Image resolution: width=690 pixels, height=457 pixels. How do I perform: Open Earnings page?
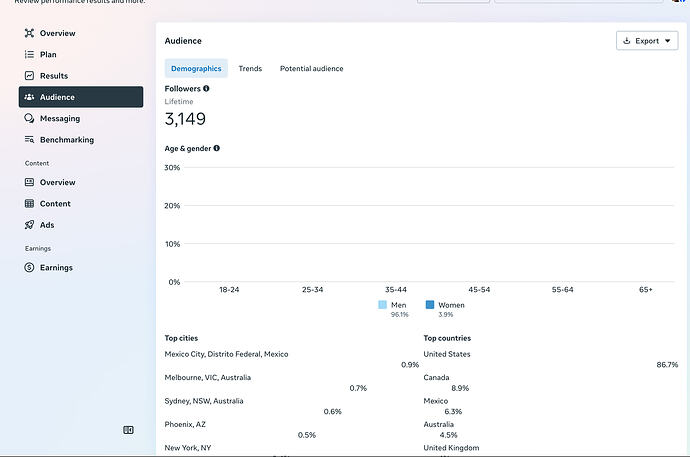point(81,267)
